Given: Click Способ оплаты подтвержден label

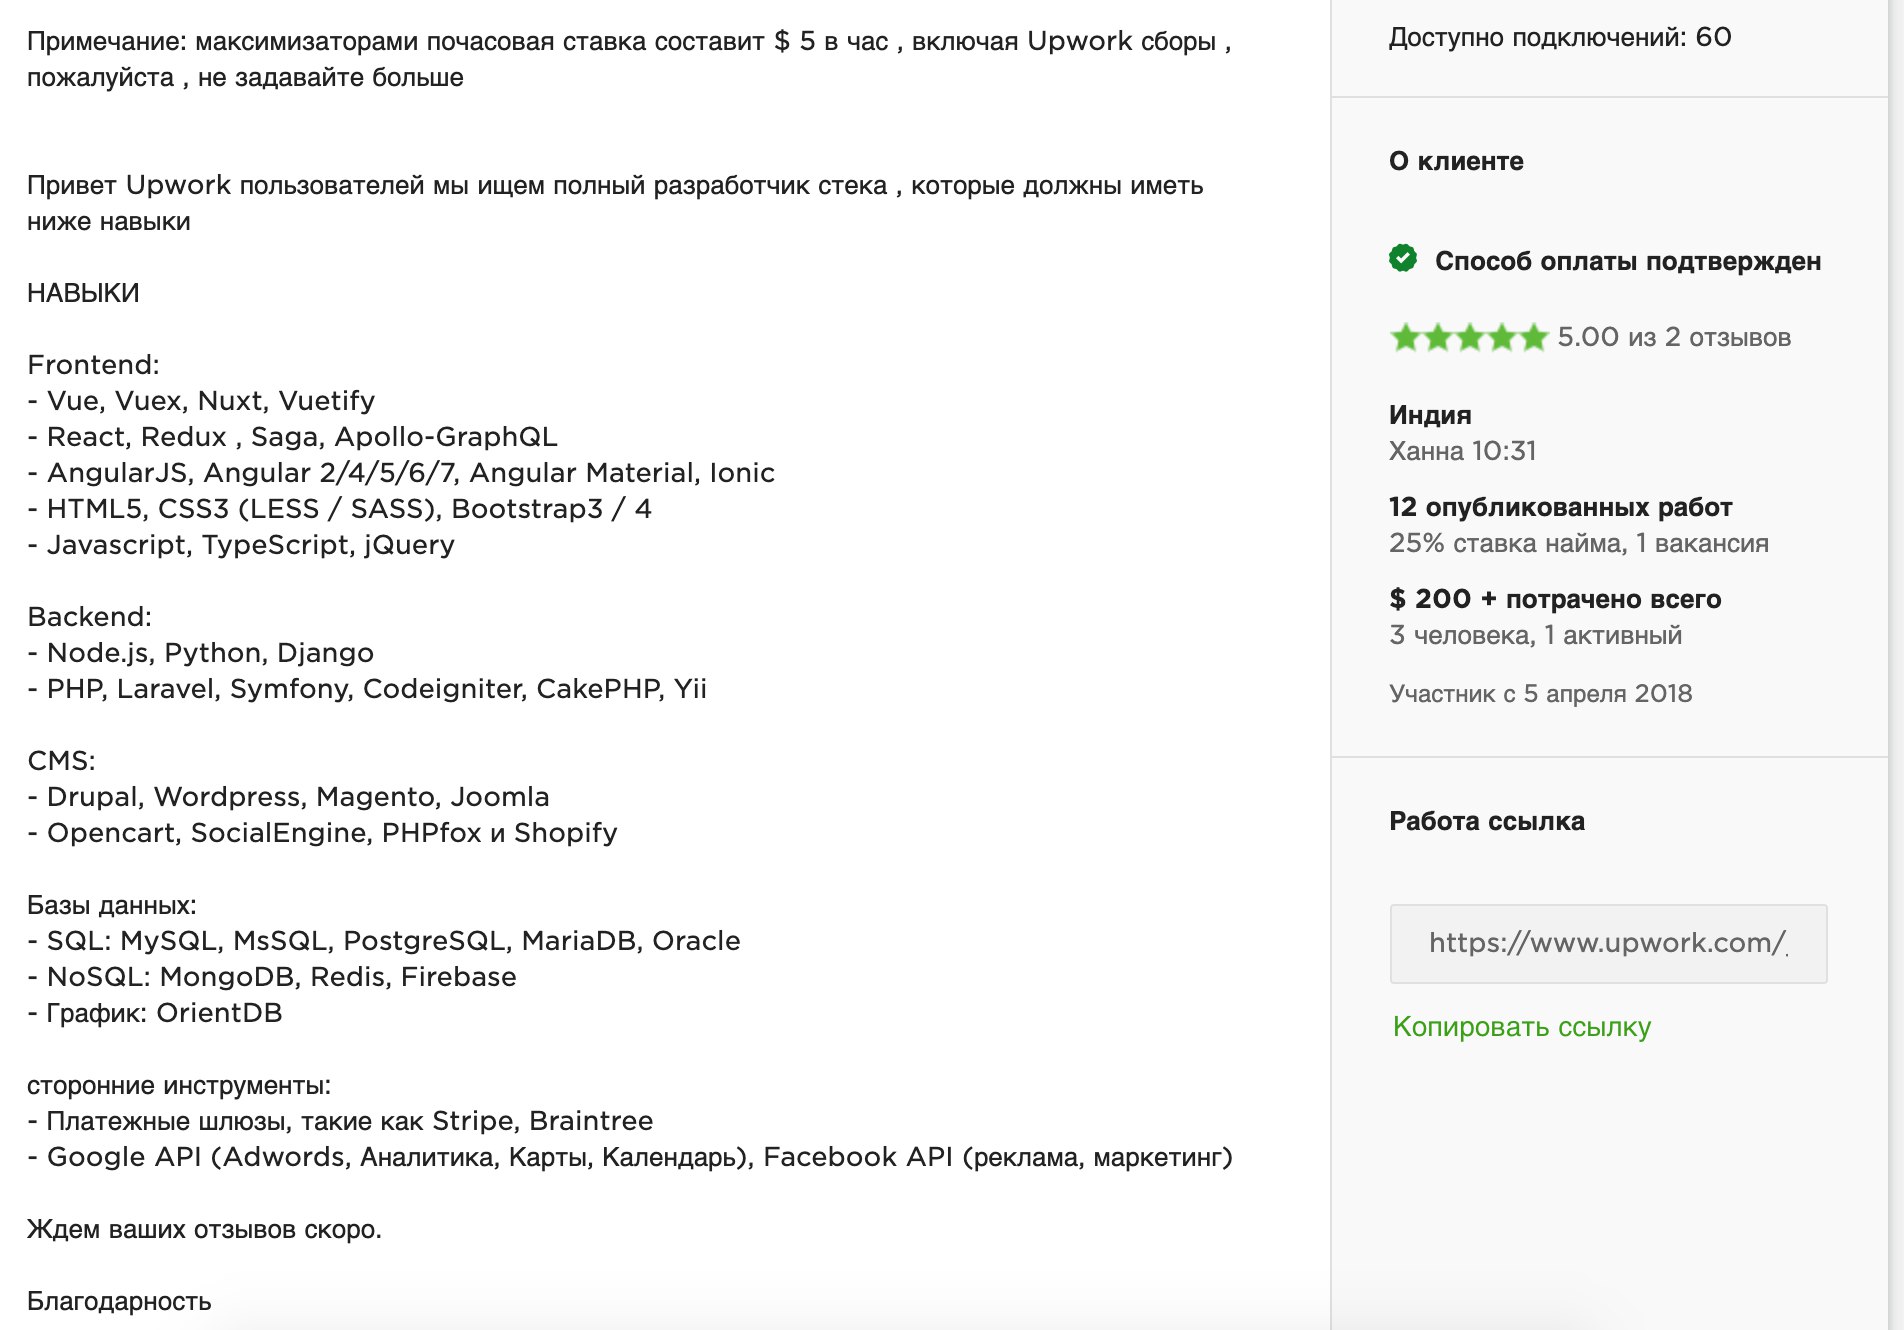Looking at the screenshot, I should point(1628,261).
